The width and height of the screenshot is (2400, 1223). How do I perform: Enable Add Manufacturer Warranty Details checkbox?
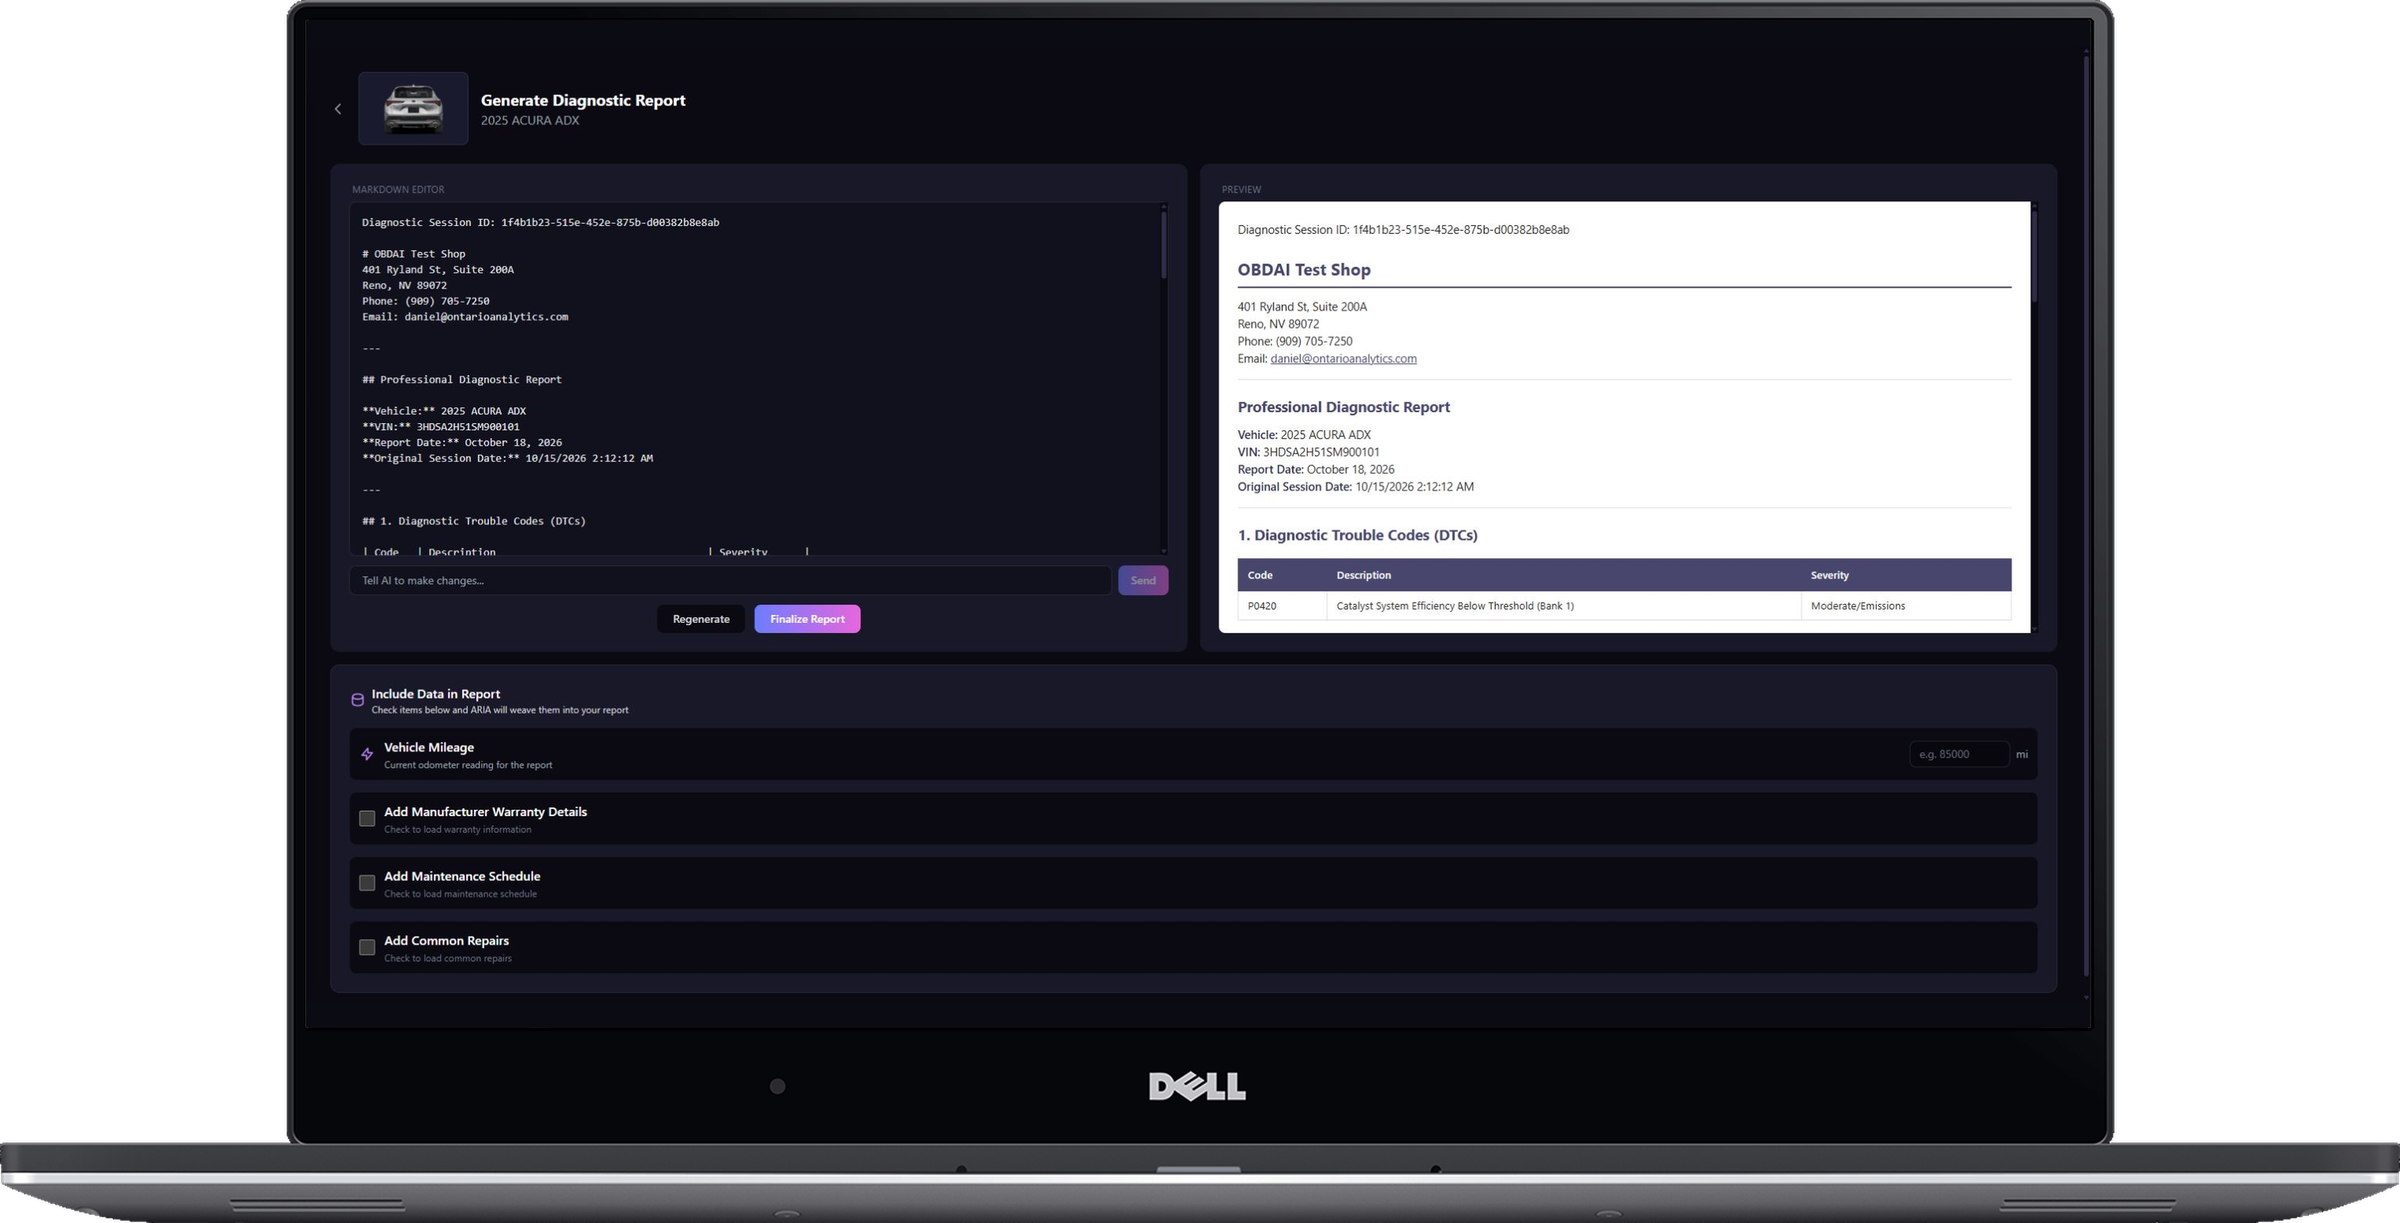click(367, 819)
